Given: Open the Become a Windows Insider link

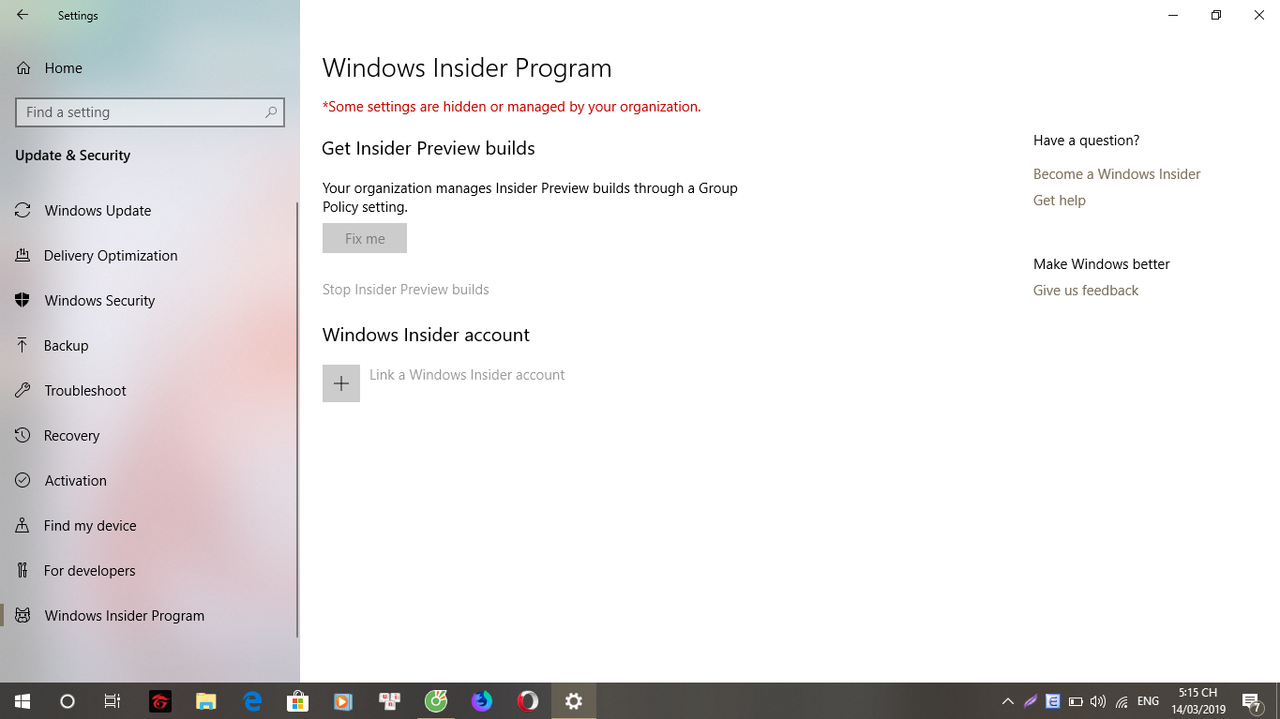Looking at the screenshot, I should click(1116, 174).
